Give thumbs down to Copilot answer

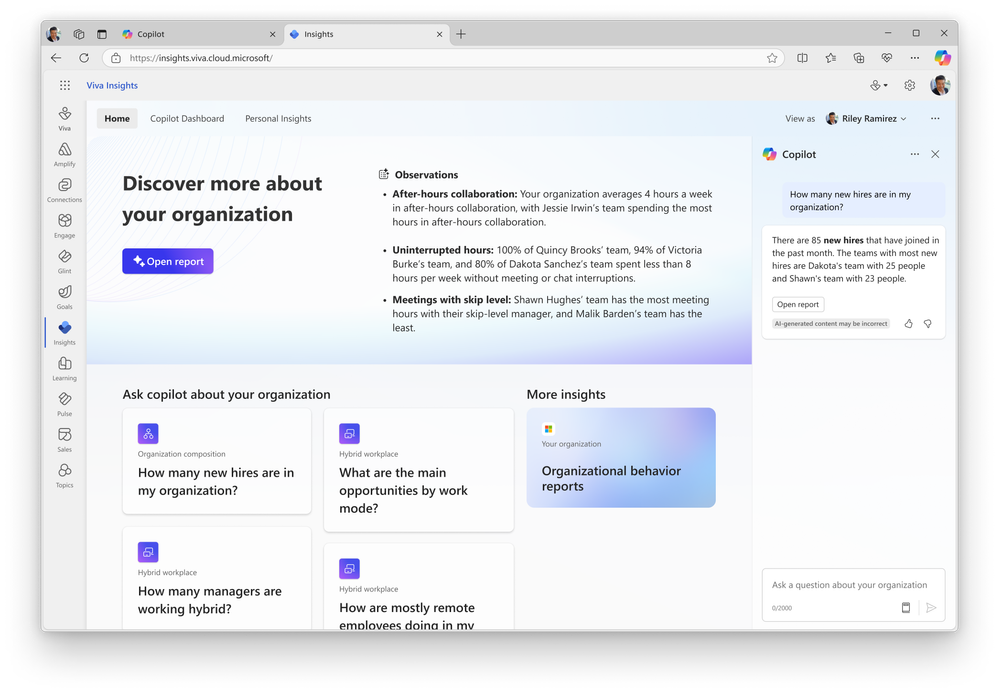(928, 324)
